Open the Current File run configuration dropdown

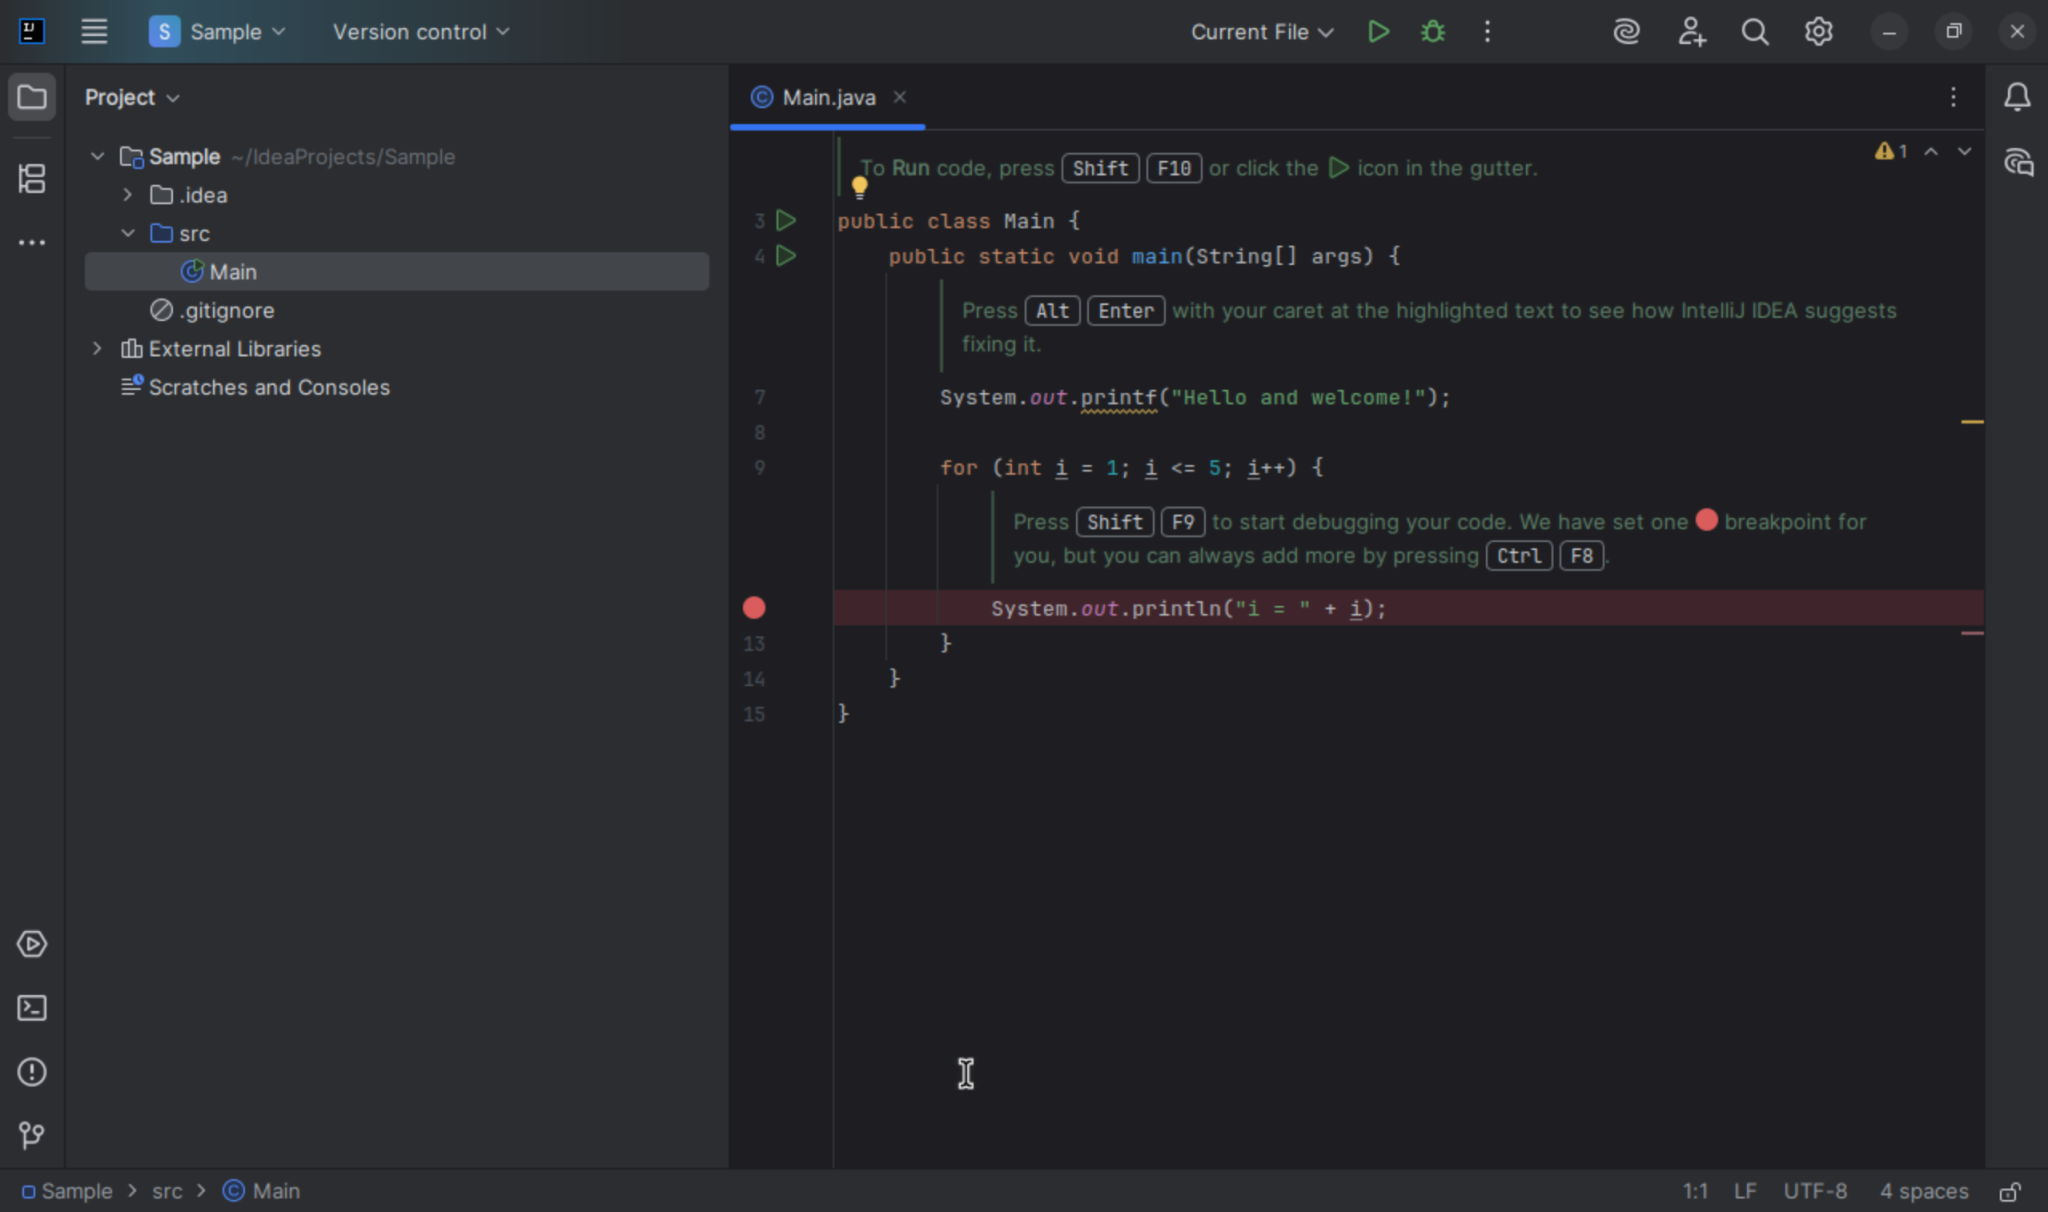pos(1260,31)
